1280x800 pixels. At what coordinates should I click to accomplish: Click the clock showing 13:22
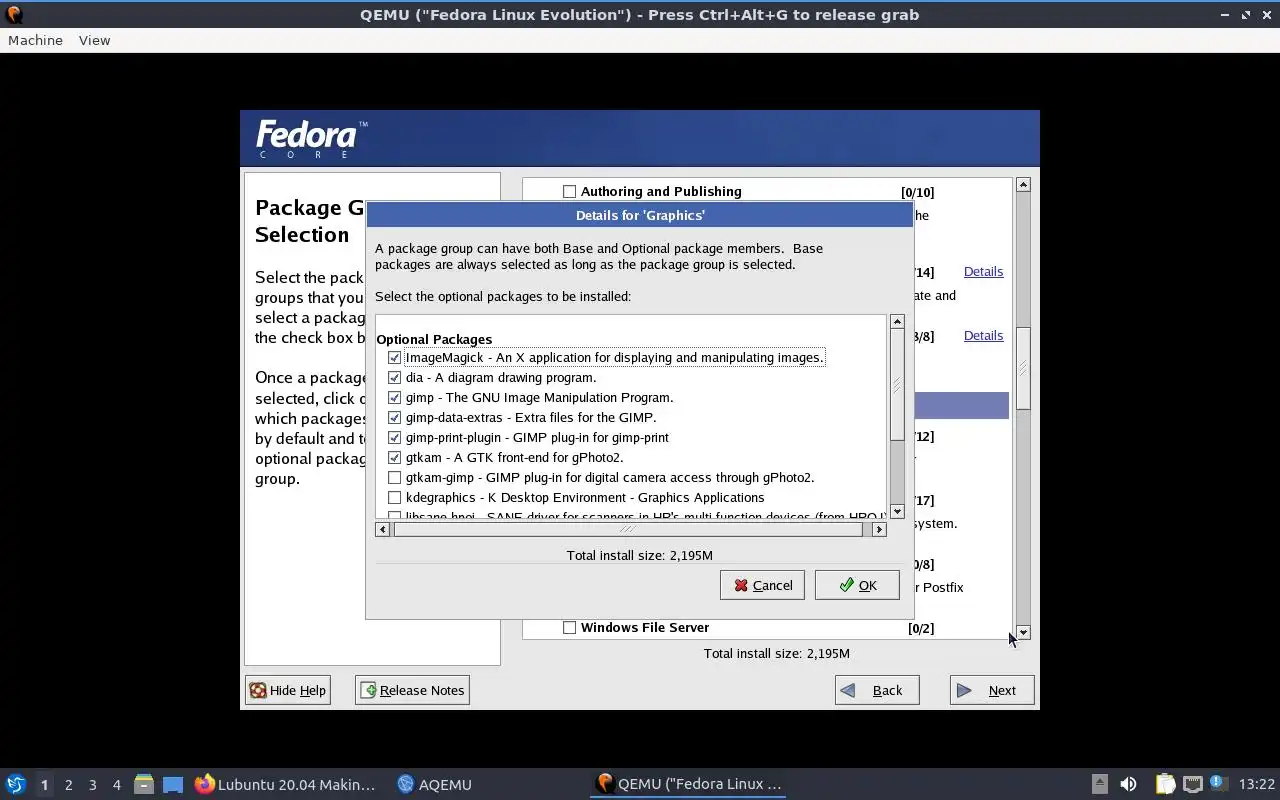click(x=1256, y=784)
